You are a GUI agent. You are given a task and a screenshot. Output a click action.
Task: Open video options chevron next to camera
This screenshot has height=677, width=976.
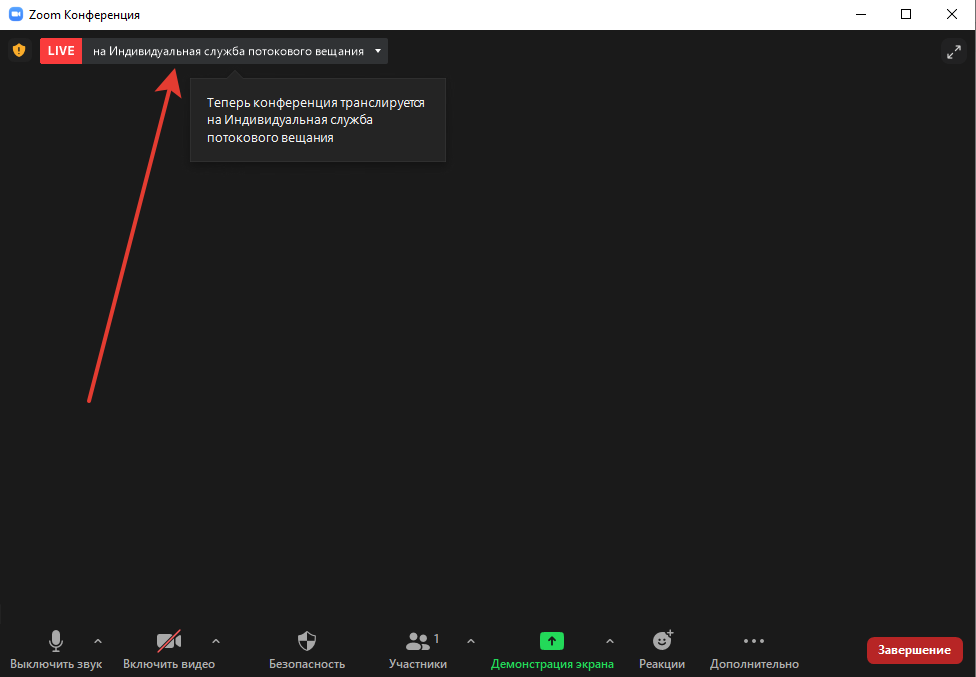click(216, 641)
